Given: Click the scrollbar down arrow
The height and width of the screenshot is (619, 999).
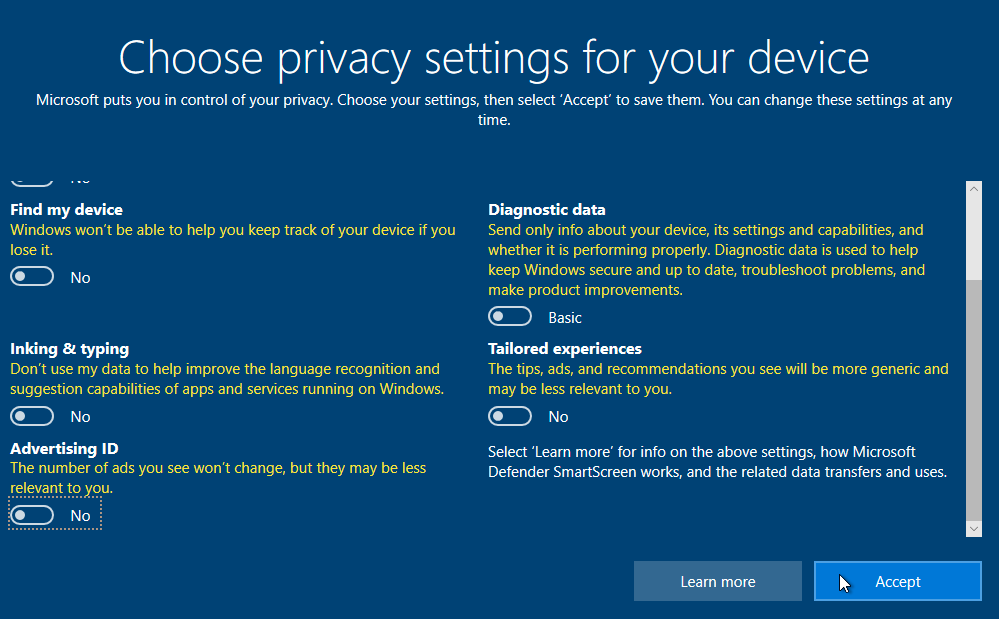Looking at the screenshot, I should pyautogui.click(x=974, y=528).
